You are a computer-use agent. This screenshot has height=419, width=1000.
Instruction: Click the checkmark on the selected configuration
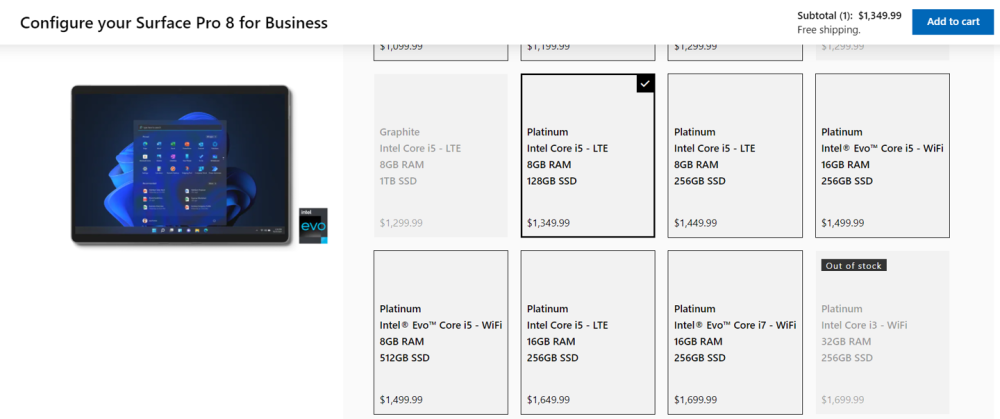(645, 83)
